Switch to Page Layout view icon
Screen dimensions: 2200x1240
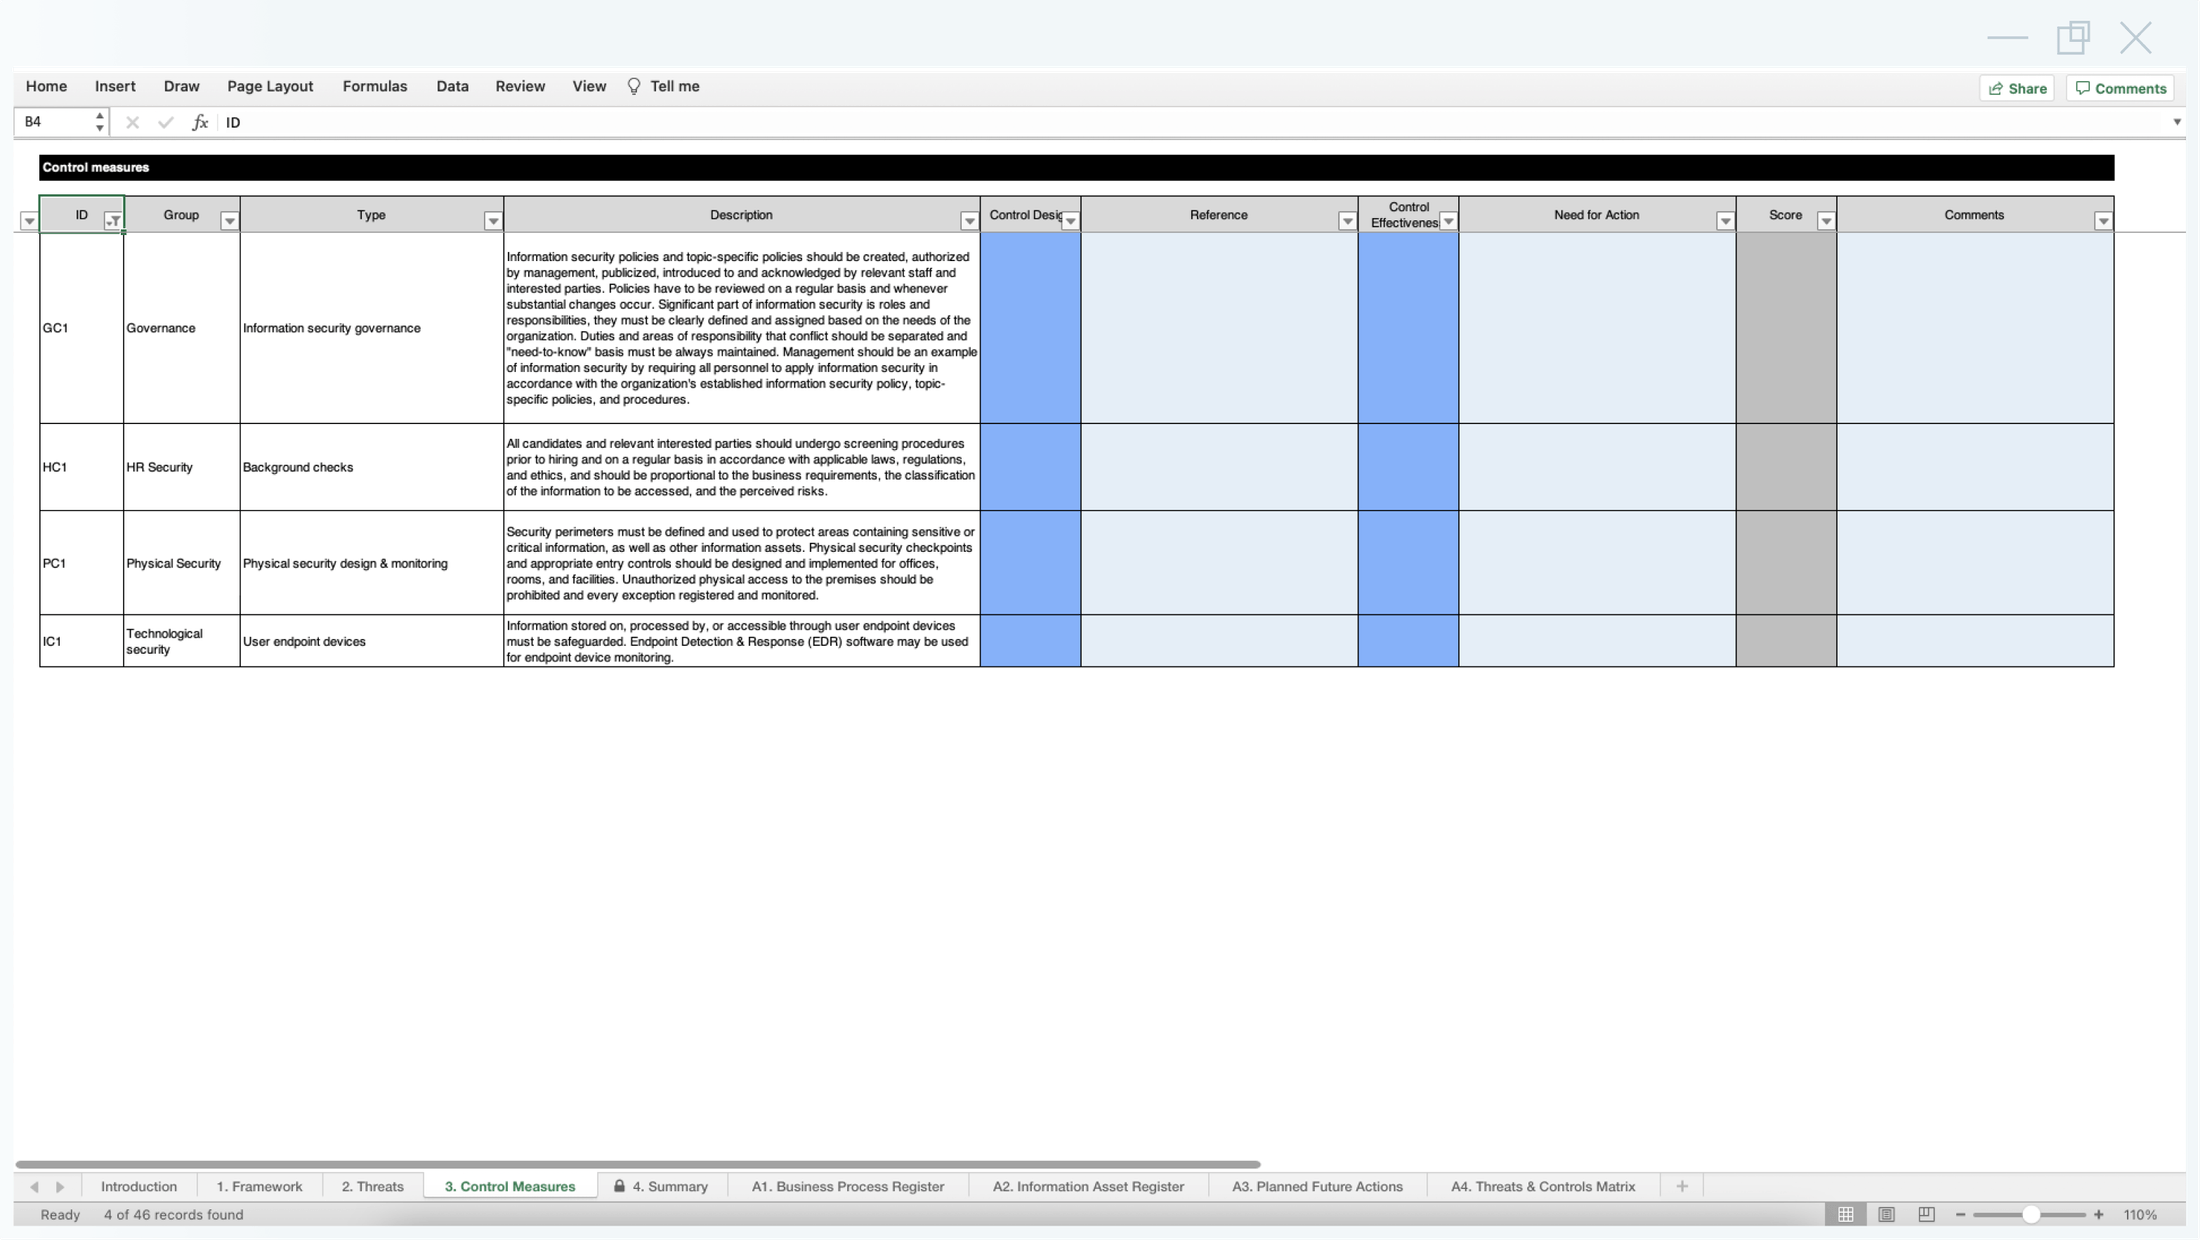click(1887, 1214)
